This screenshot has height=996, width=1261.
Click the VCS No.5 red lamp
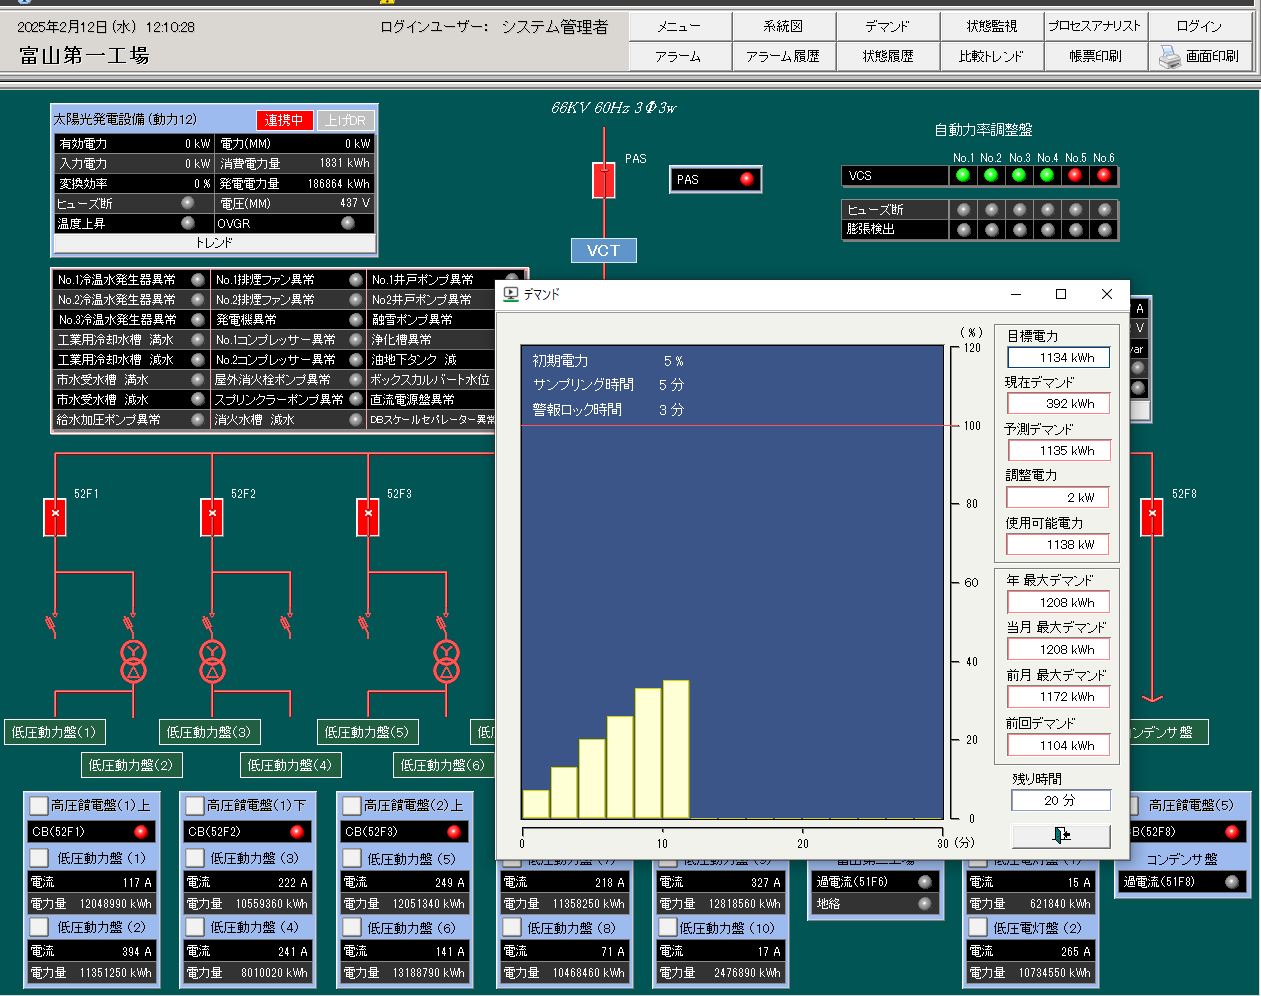[1075, 176]
